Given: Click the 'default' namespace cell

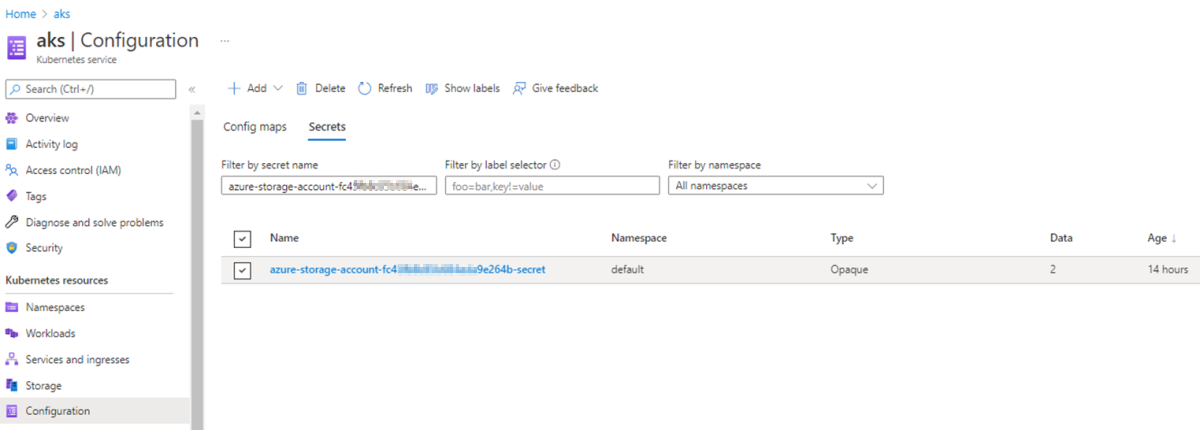Looking at the screenshot, I should tap(627, 270).
